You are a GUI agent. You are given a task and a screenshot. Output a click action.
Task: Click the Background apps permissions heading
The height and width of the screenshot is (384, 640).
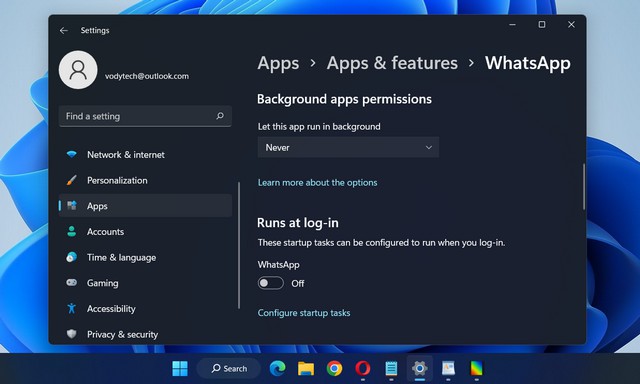(x=344, y=99)
